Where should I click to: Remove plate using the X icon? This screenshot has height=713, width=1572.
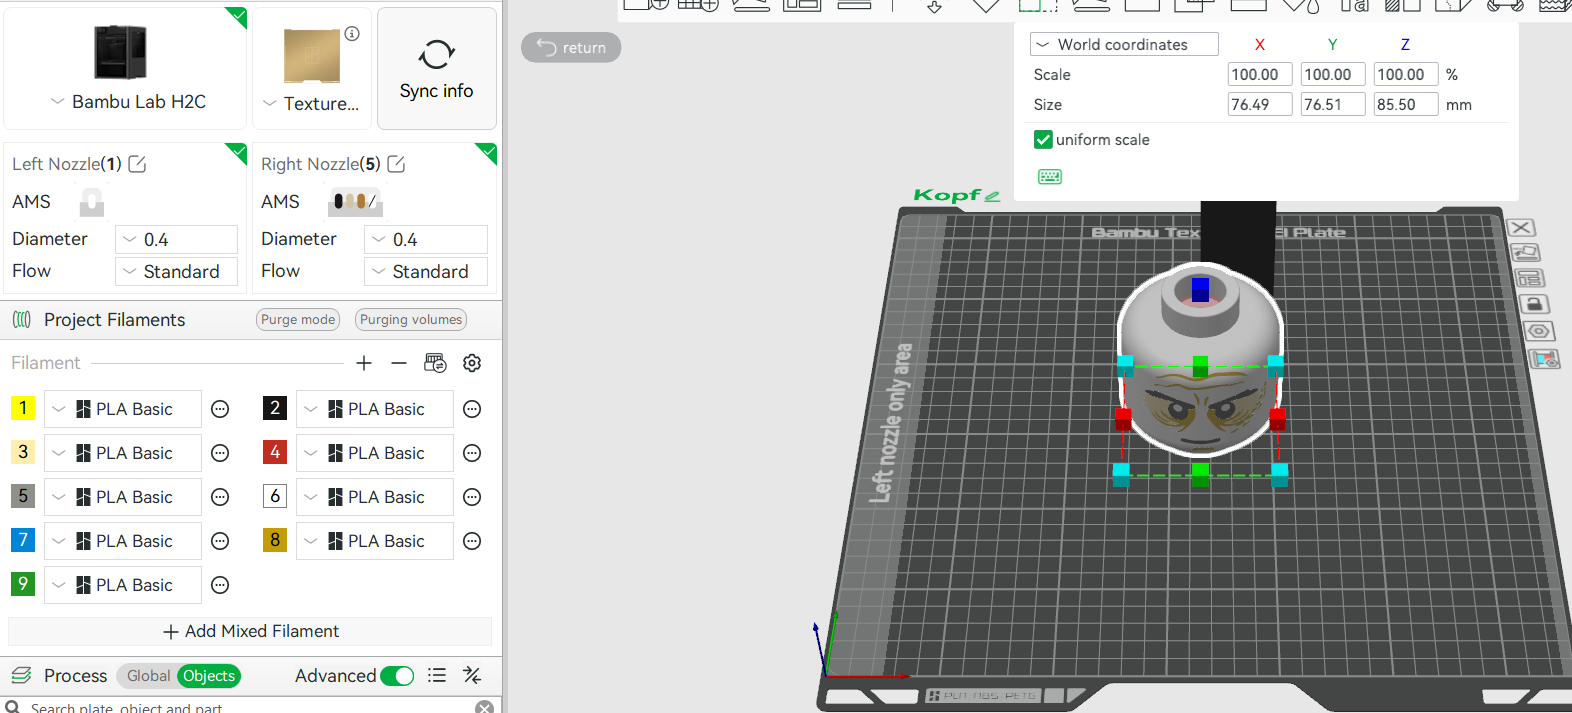point(1521,228)
